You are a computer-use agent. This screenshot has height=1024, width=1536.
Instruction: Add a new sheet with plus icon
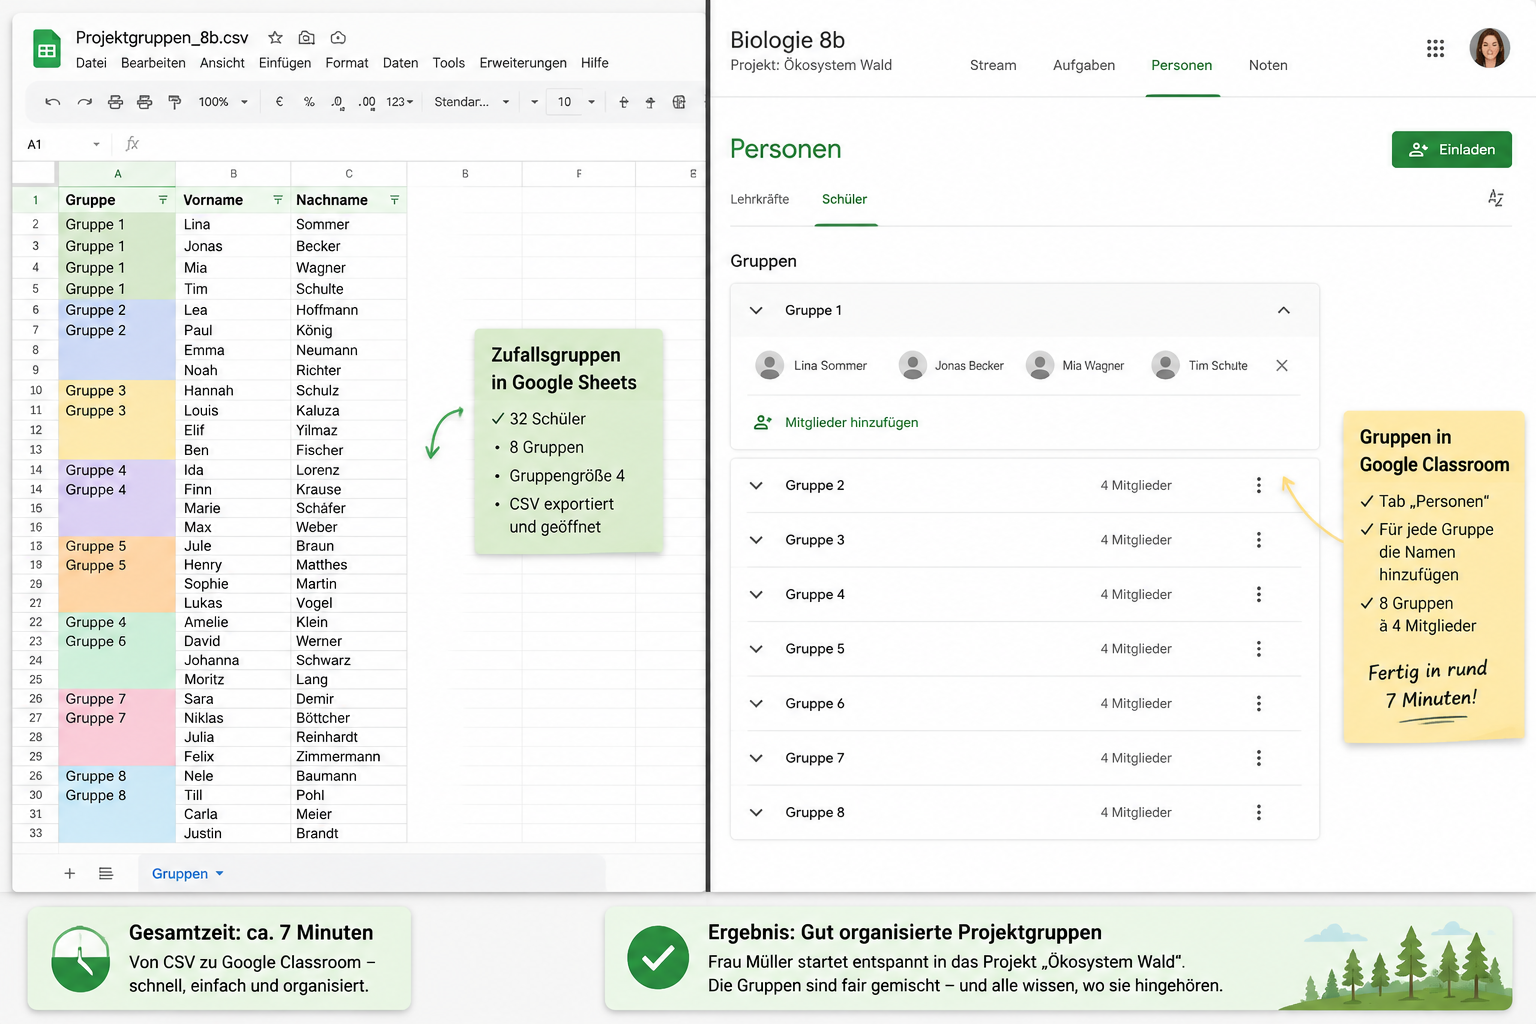[x=70, y=873]
